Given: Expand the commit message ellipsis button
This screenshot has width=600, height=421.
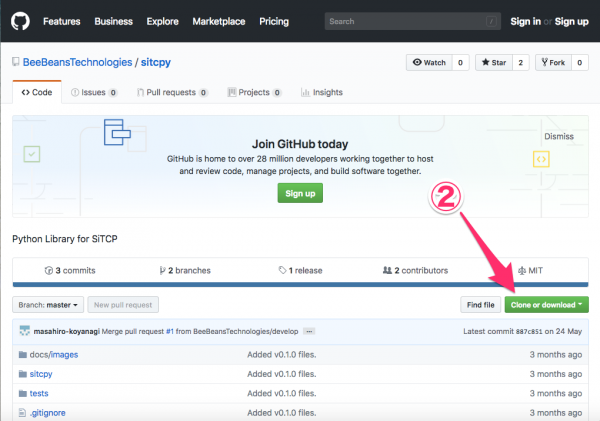Looking at the screenshot, I should (x=309, y=331).
